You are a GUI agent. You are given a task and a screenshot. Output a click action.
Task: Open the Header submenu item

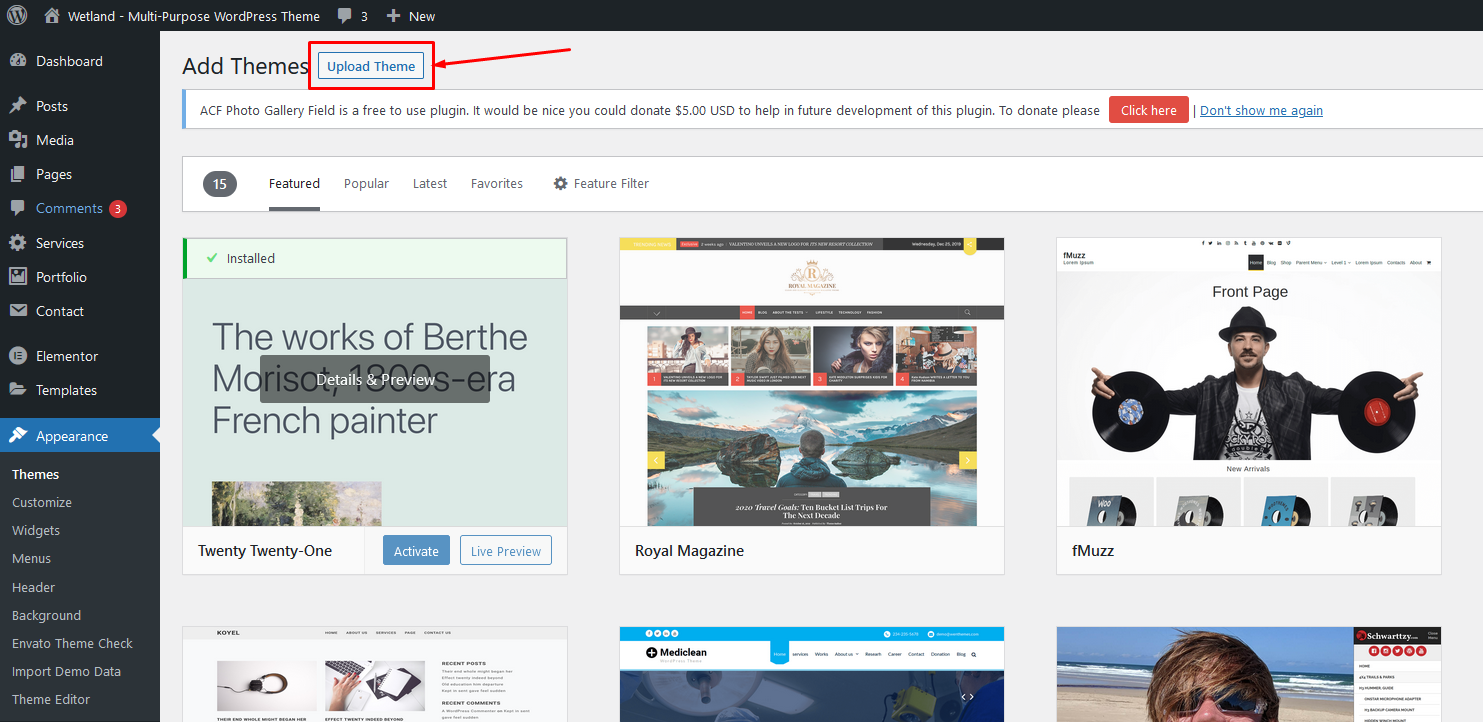pyautogui.click(x=34, y=587)
